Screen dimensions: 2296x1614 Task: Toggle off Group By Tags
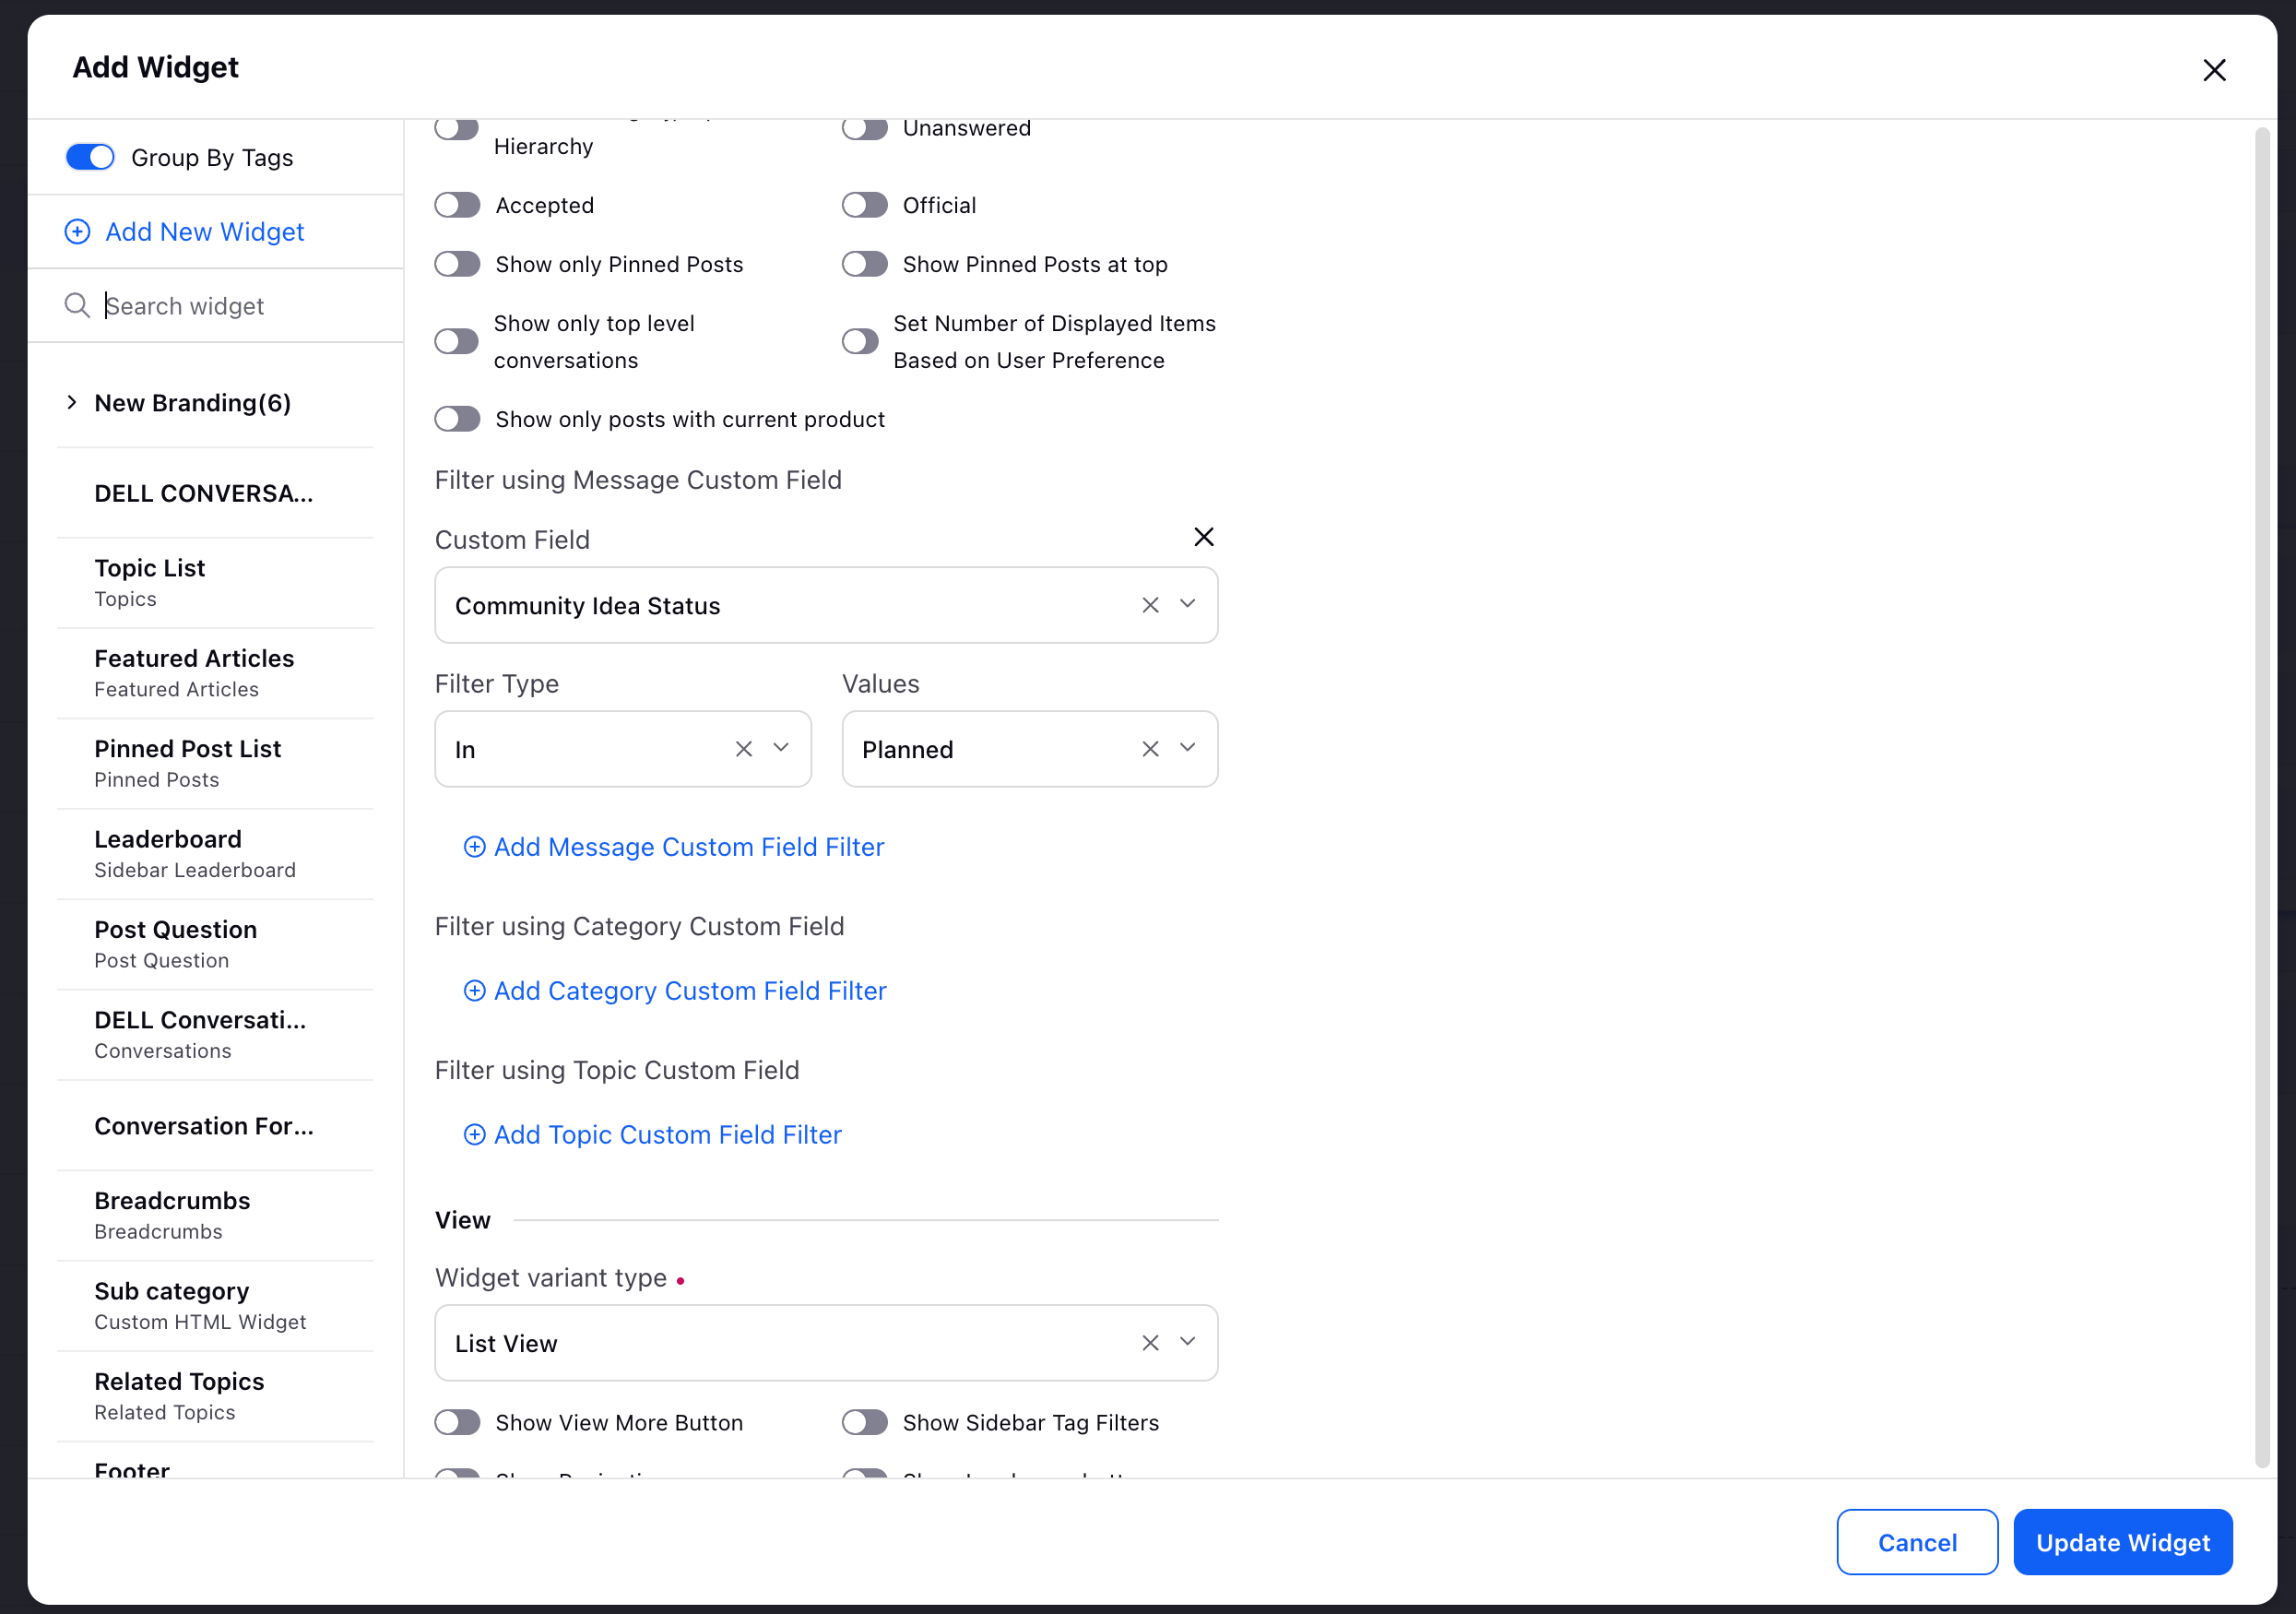point(90,157)
